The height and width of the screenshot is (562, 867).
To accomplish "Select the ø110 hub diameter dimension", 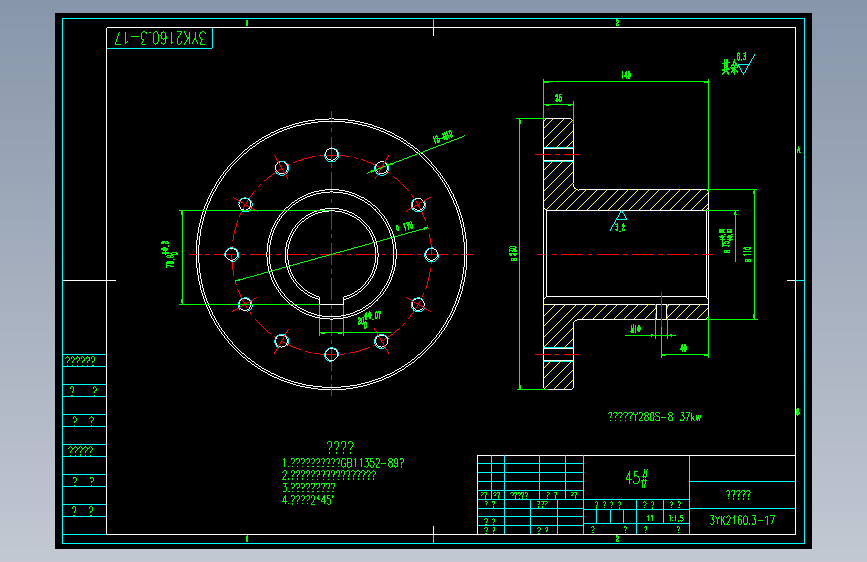I will [748, 254].
